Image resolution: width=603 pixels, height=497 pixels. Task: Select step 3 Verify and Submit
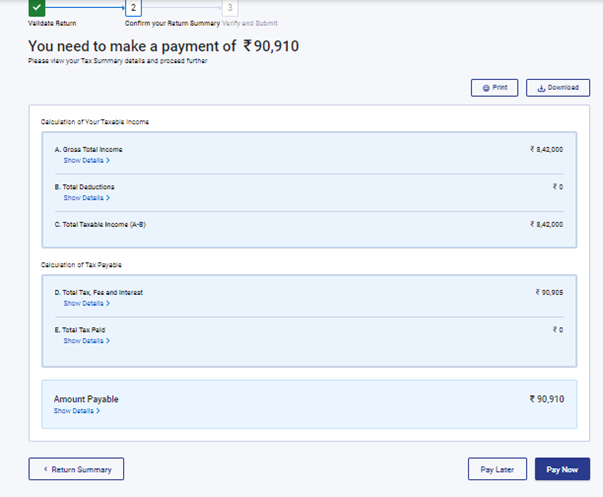pos(230,7)
